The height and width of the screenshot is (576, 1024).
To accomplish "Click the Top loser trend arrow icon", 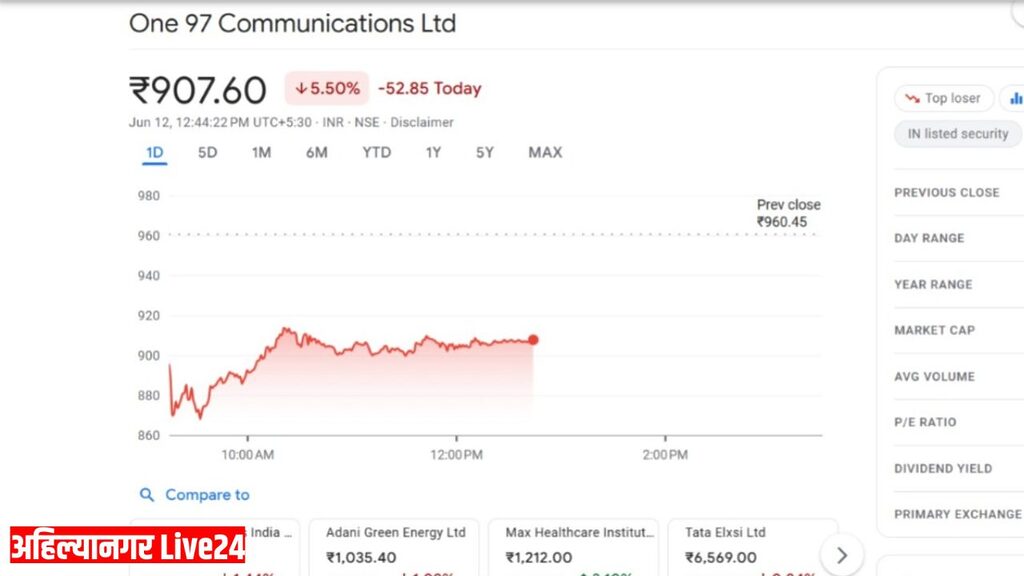I will pos(912,99).
